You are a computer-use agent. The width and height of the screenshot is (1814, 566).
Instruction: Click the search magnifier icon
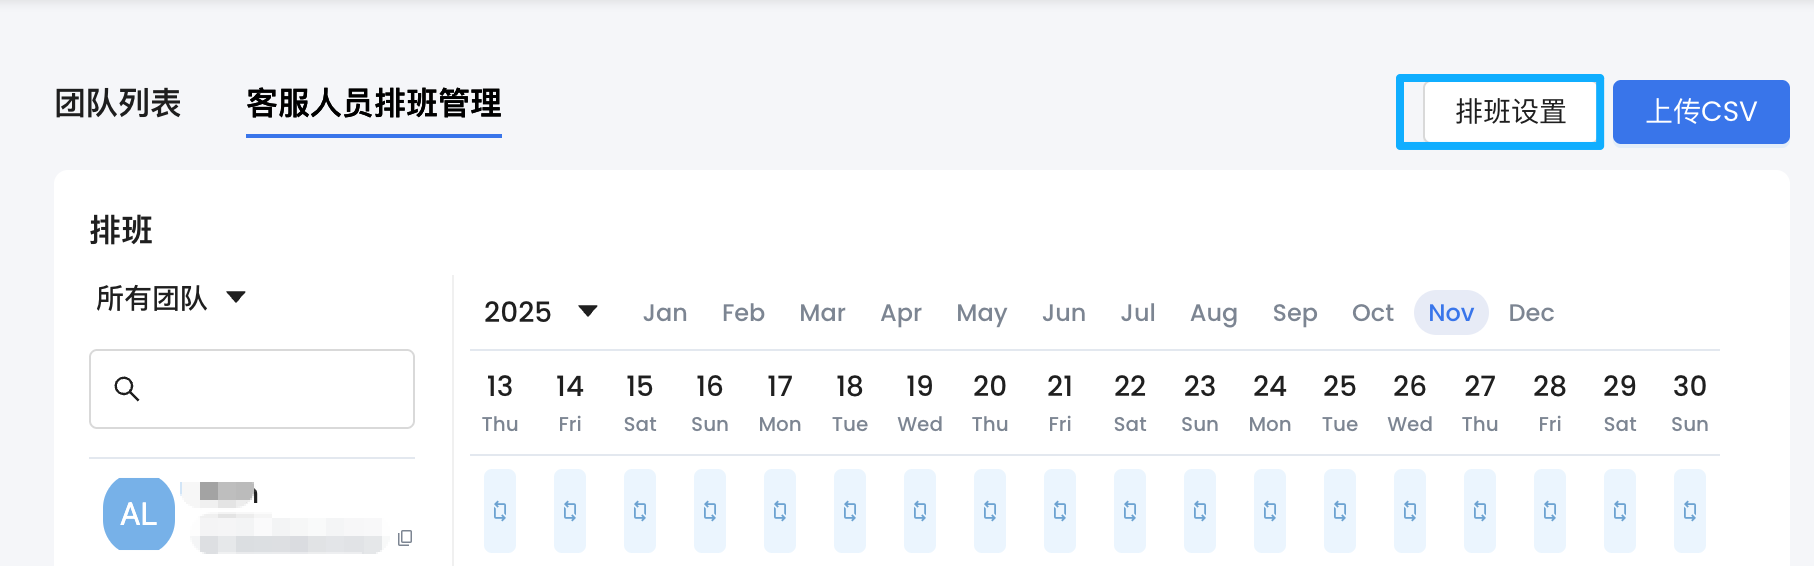pos(127,389)
